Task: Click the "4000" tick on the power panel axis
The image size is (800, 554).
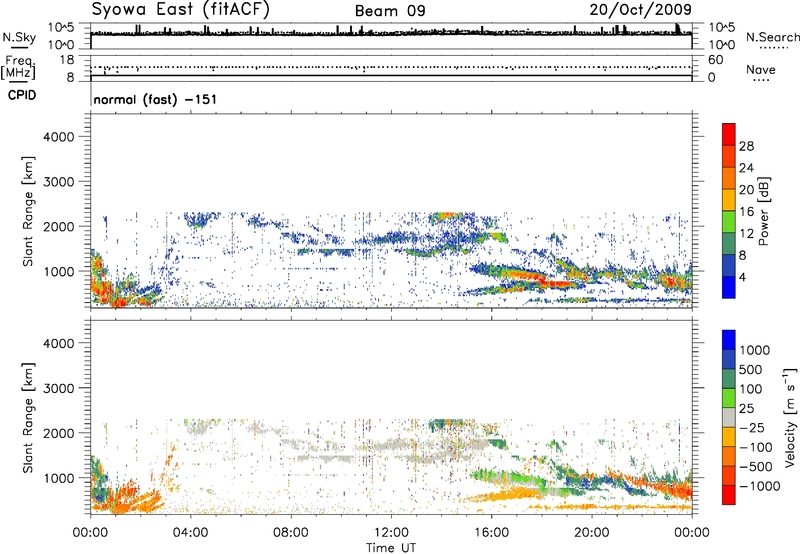Action: tap(58, 137)
